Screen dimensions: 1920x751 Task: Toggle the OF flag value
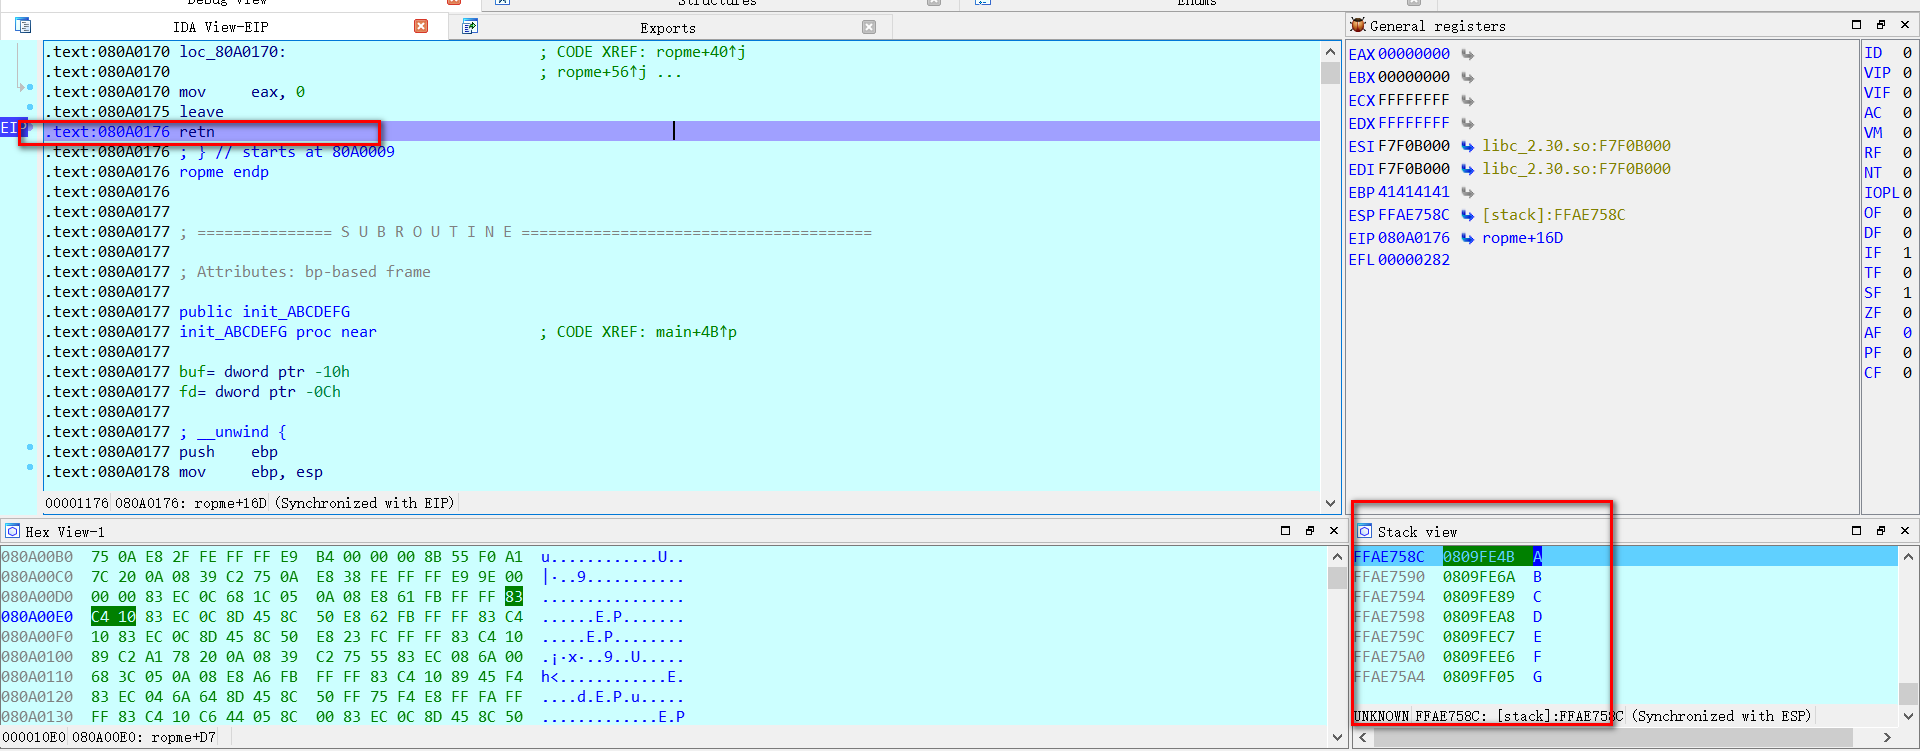[1907, 213]
